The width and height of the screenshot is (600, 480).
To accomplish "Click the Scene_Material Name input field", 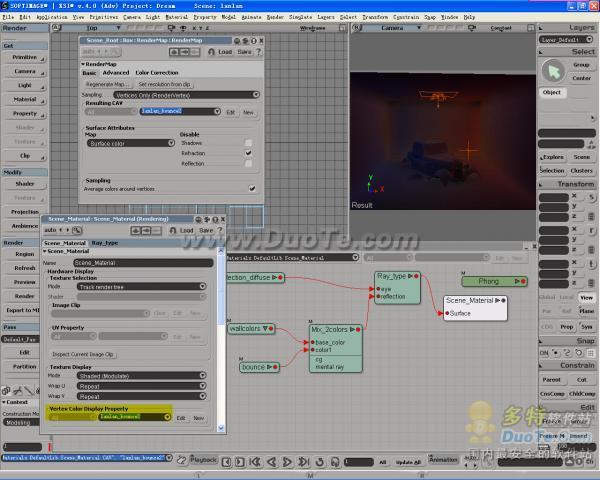I will pos(141,262).
